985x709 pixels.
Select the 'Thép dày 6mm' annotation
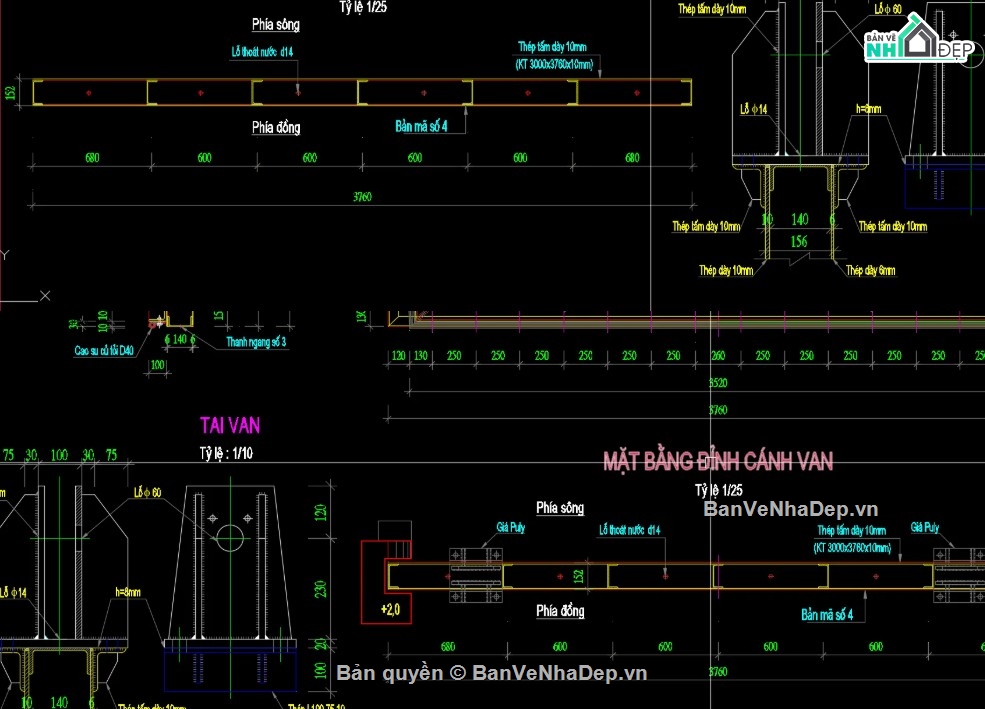click(x=870, y=271)
